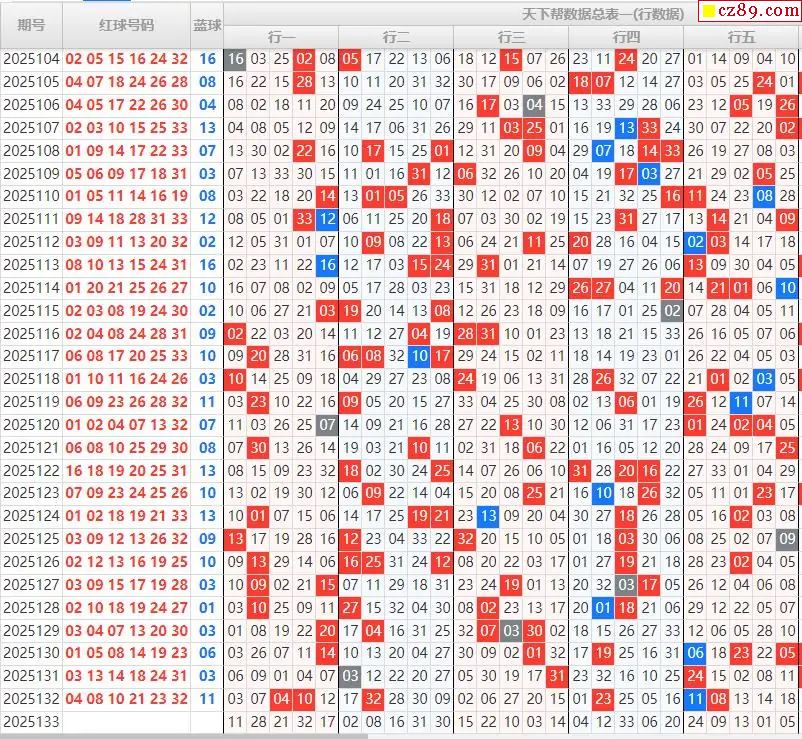This screenshot has width=802, height=739.
Task: Click the empty issue row 2025133
Action: tap(31, 721)
